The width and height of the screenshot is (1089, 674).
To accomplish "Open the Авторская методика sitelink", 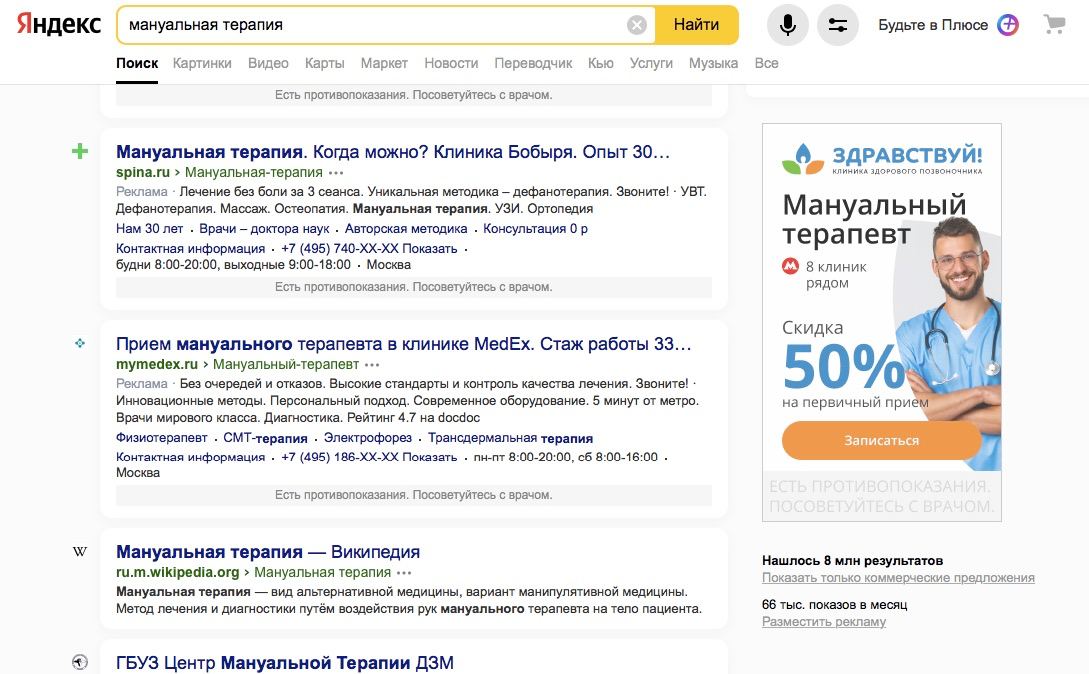I will click(406, 229).
